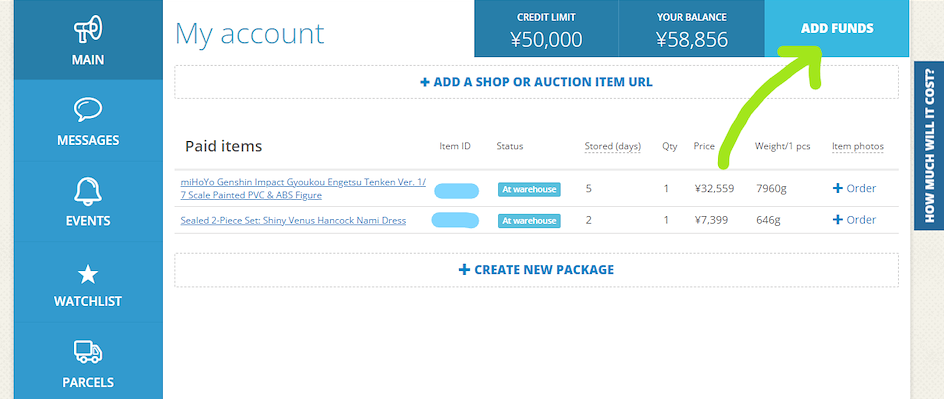Click Order for the 646g item
The image size is (944, 399).
point(861,220)
